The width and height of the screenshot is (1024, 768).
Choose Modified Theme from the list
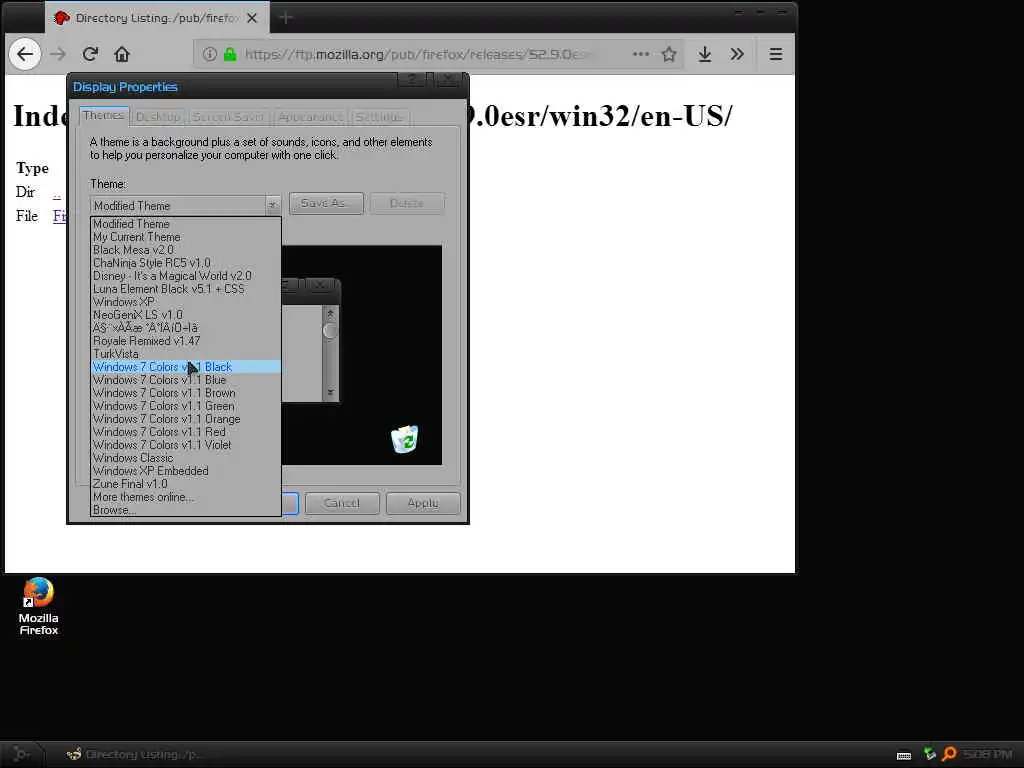click(186, 224)
